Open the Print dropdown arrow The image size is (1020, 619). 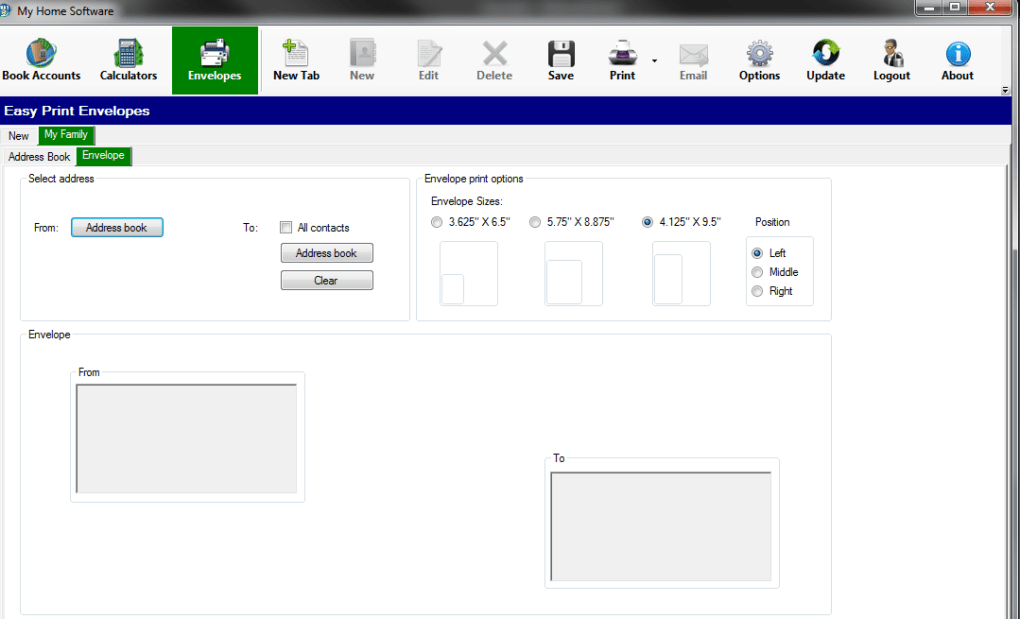pyautogui.click(x=652, y=62)
